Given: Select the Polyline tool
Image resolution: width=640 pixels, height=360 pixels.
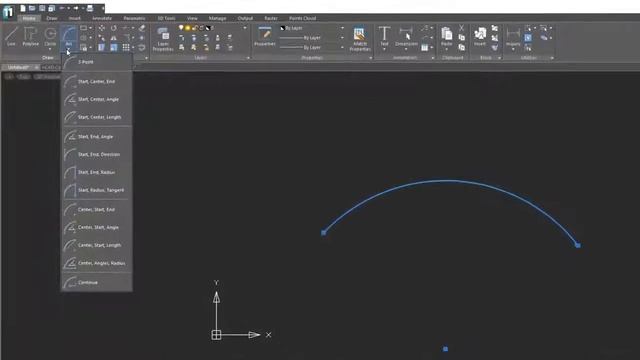Looking at the screenshot, I should (30, 36).
